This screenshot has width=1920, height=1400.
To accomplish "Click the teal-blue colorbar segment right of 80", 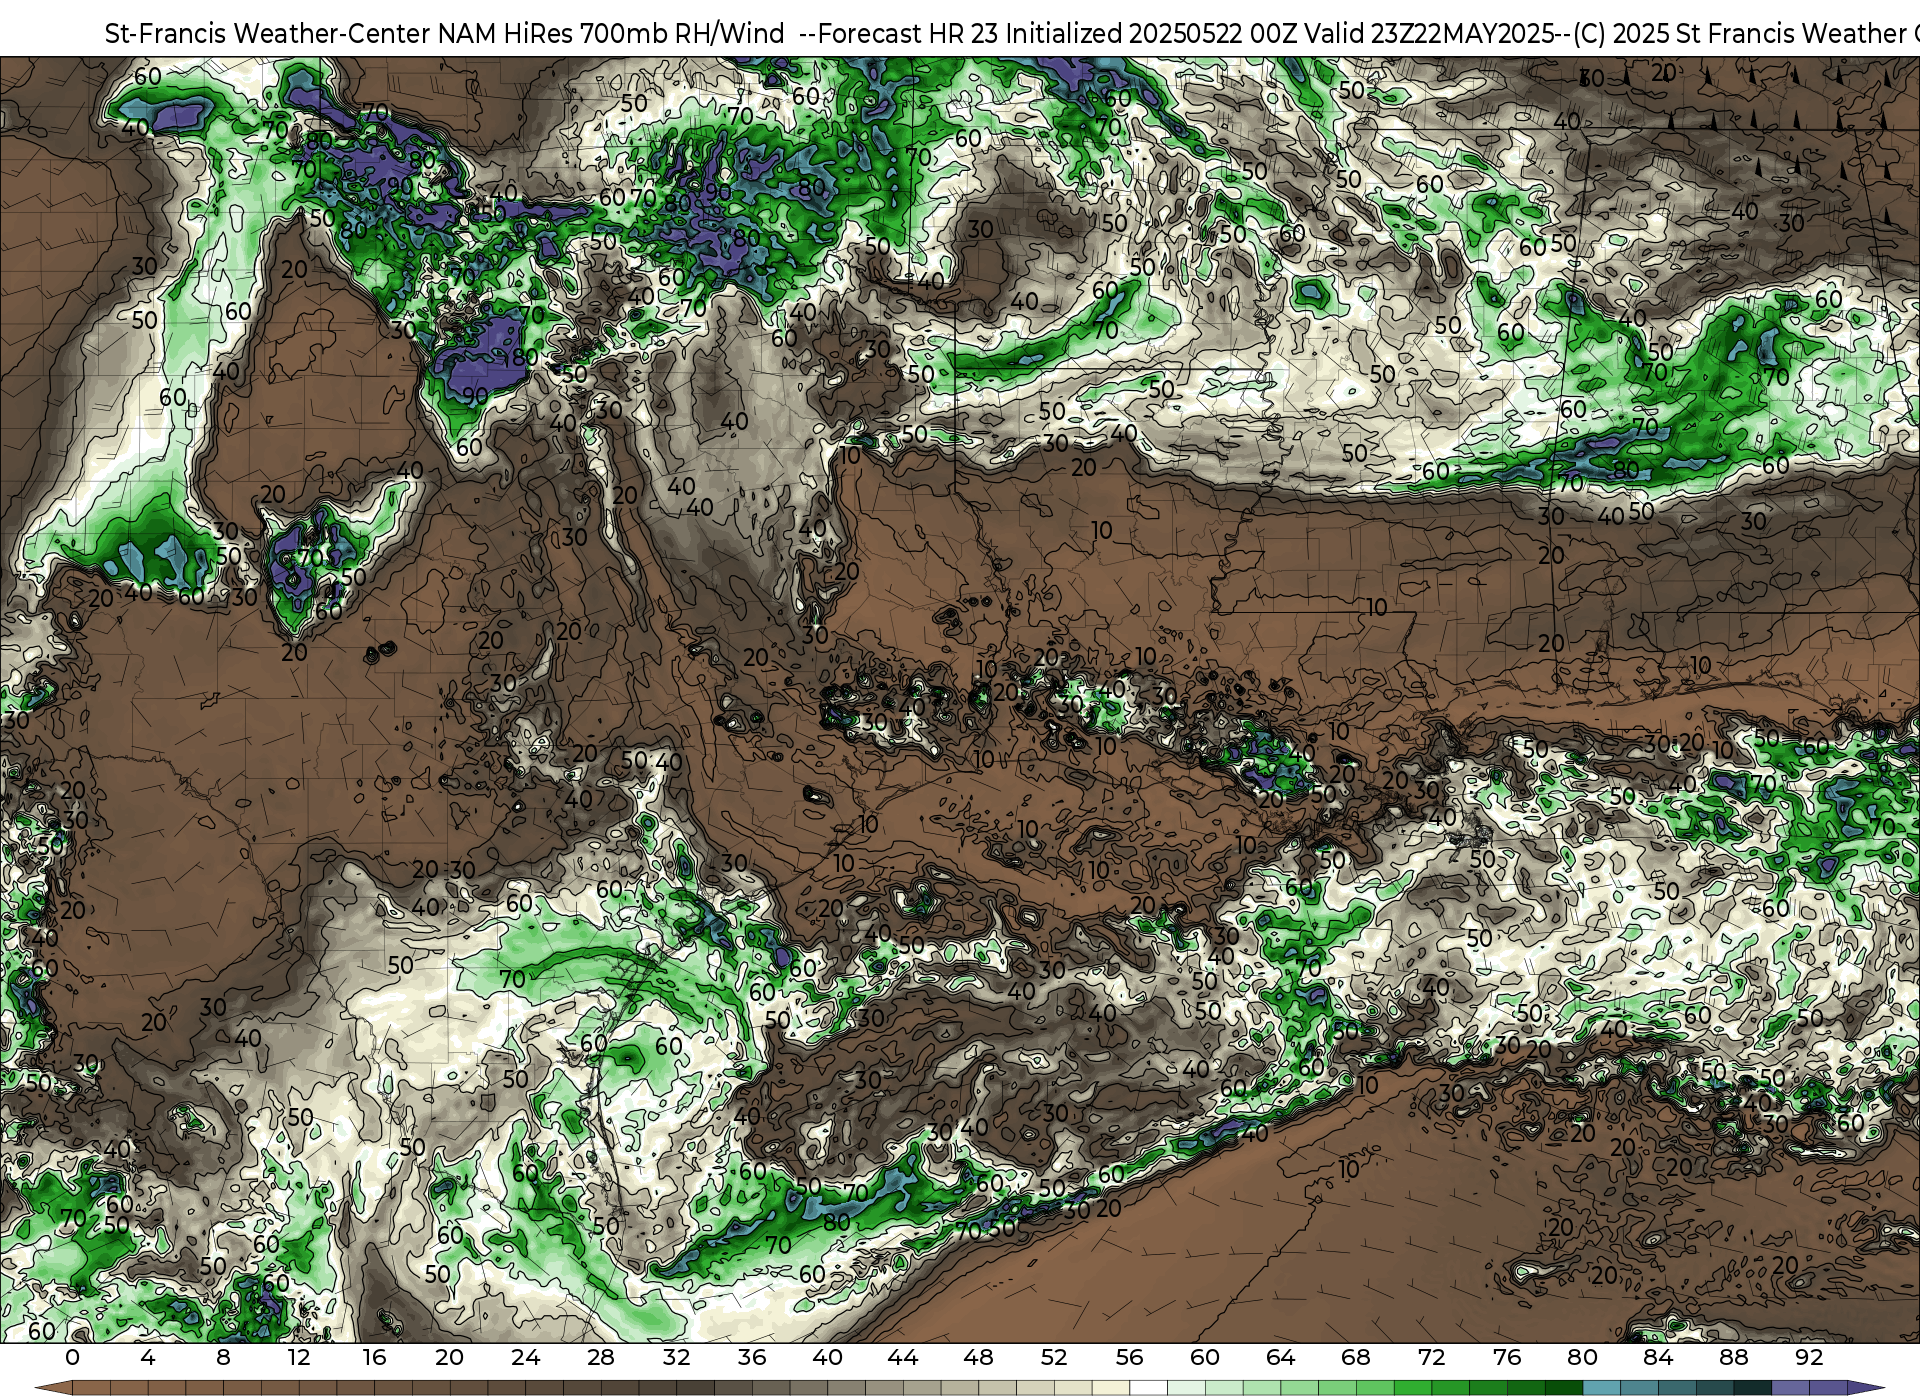I will click(1601, 1388).
